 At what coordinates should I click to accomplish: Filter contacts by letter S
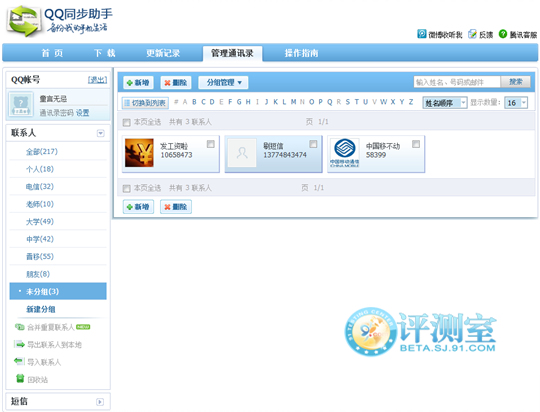348,102
